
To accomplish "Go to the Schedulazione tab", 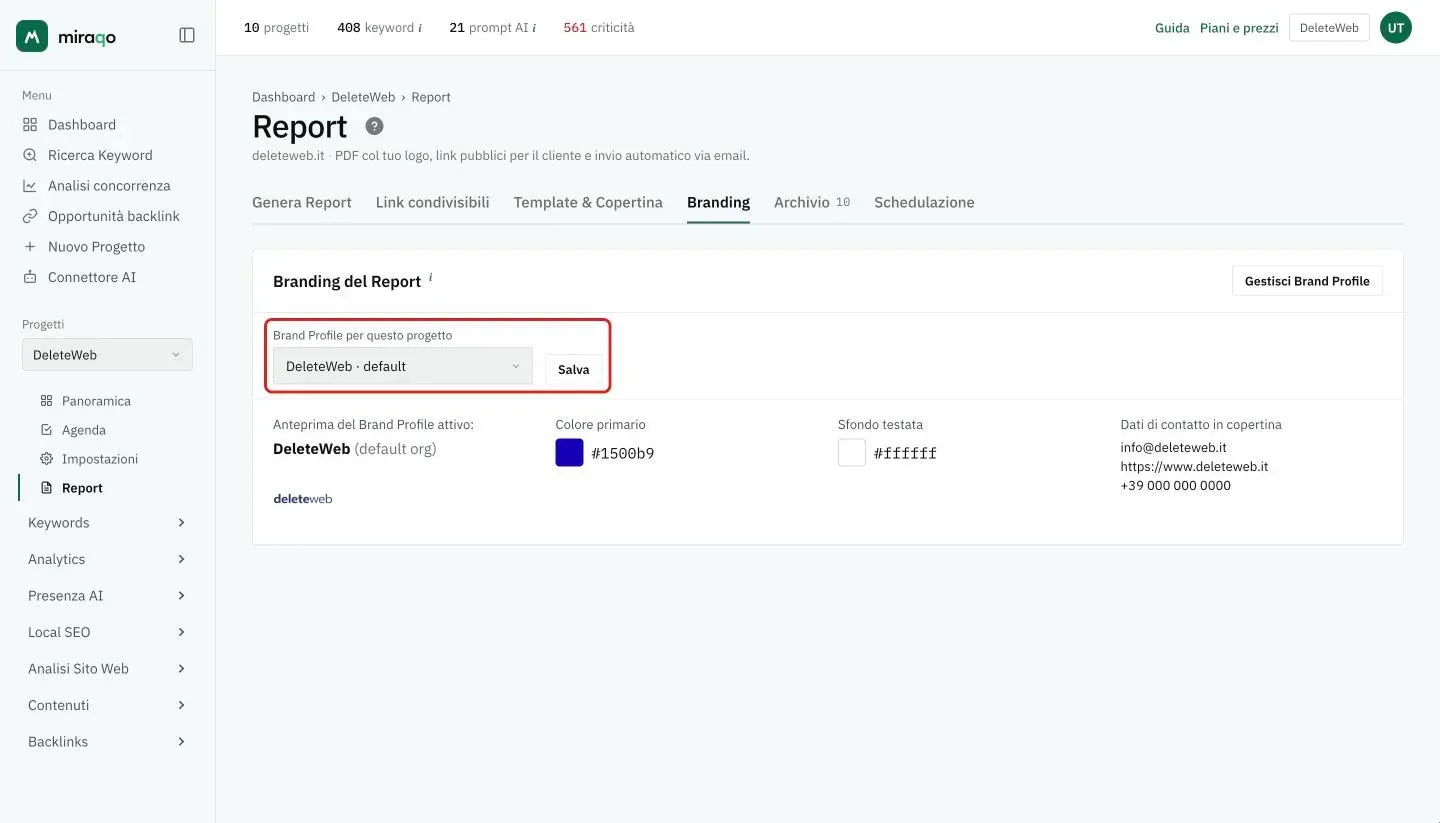I will 924,202.
